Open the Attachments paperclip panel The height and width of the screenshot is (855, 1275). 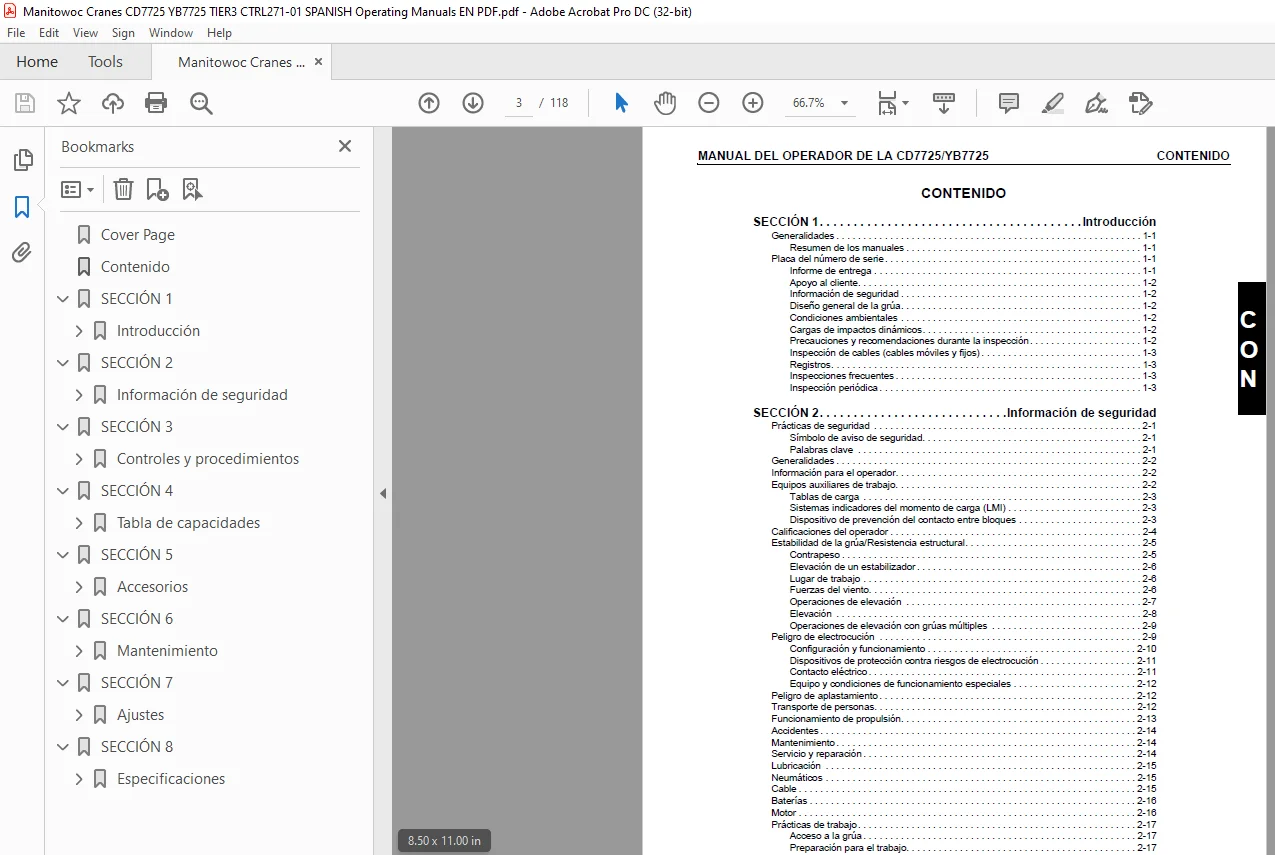pos(22,253)
